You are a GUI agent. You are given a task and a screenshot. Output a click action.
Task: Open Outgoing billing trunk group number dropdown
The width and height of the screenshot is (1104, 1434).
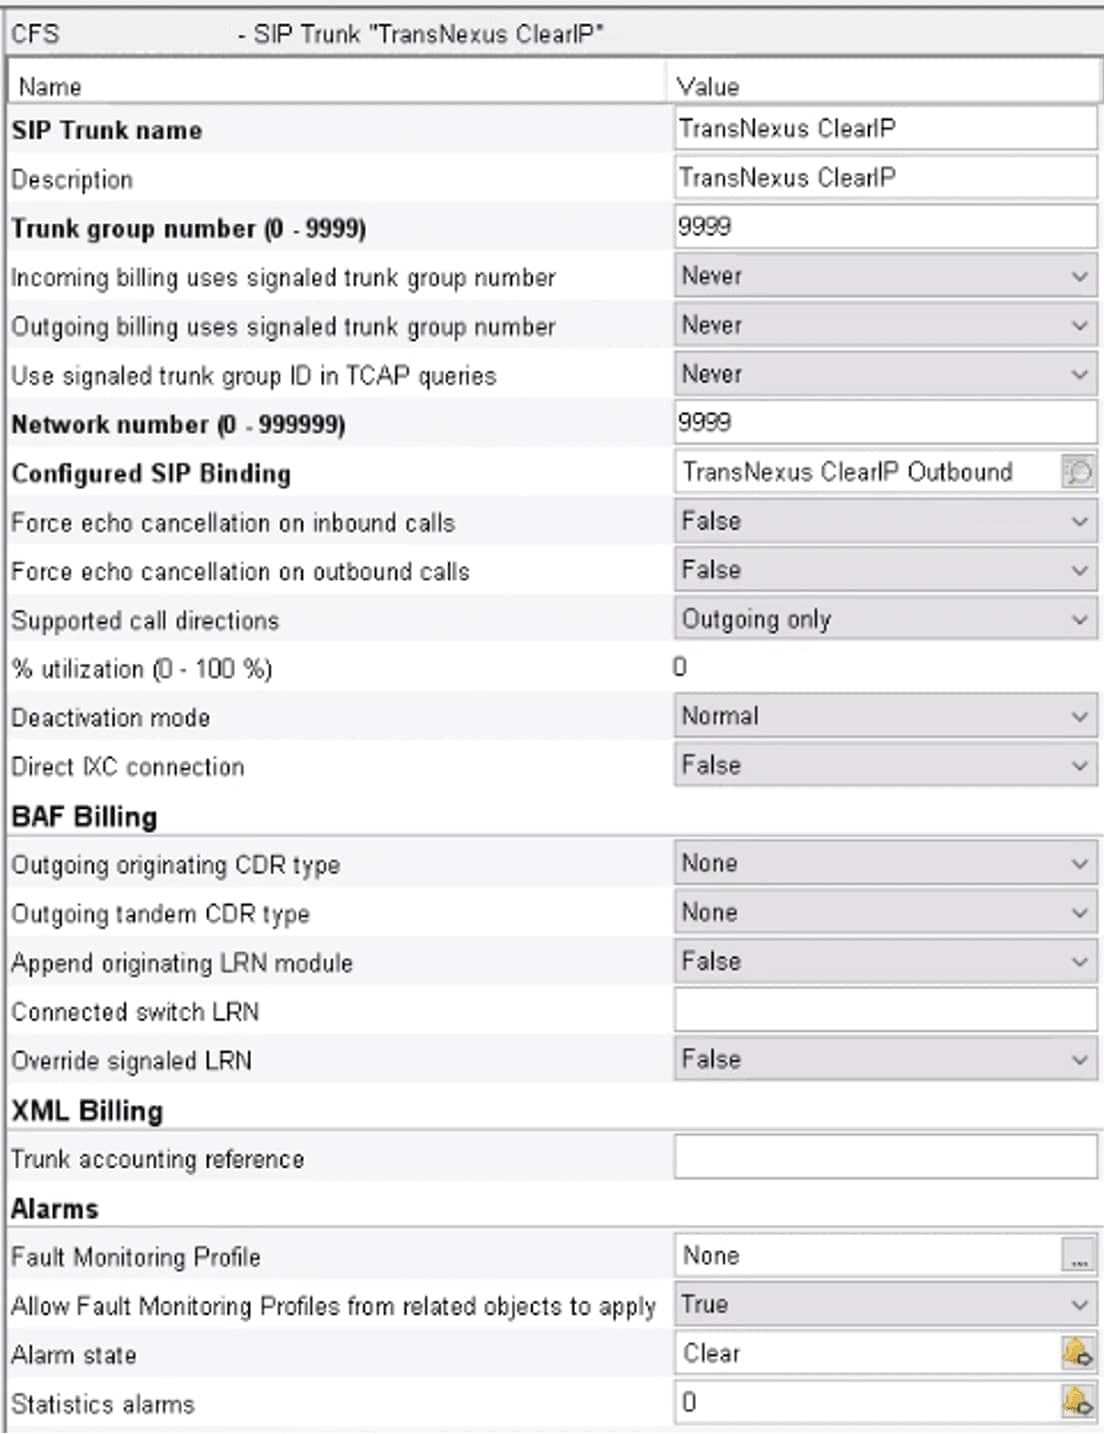coord(885,325)
